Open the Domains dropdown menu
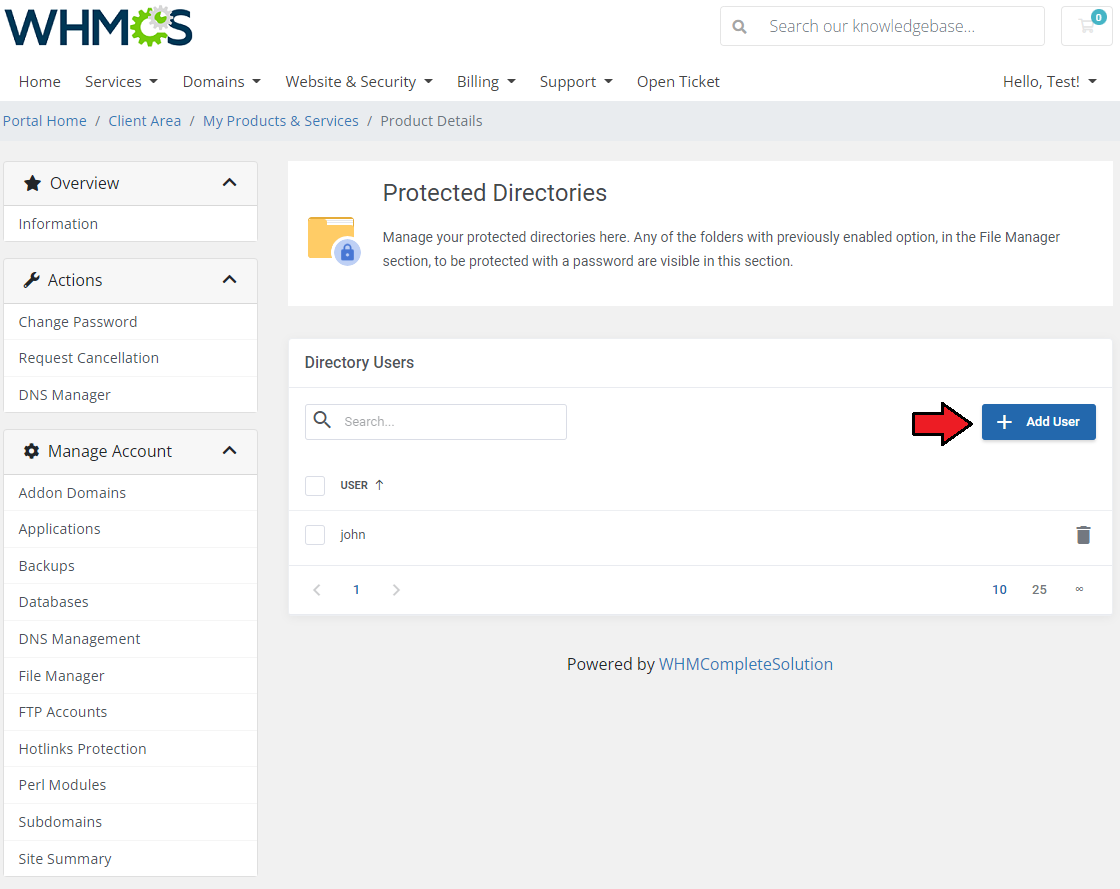Viewport: 1120px width, 889px height. click(x=221, y=81)
